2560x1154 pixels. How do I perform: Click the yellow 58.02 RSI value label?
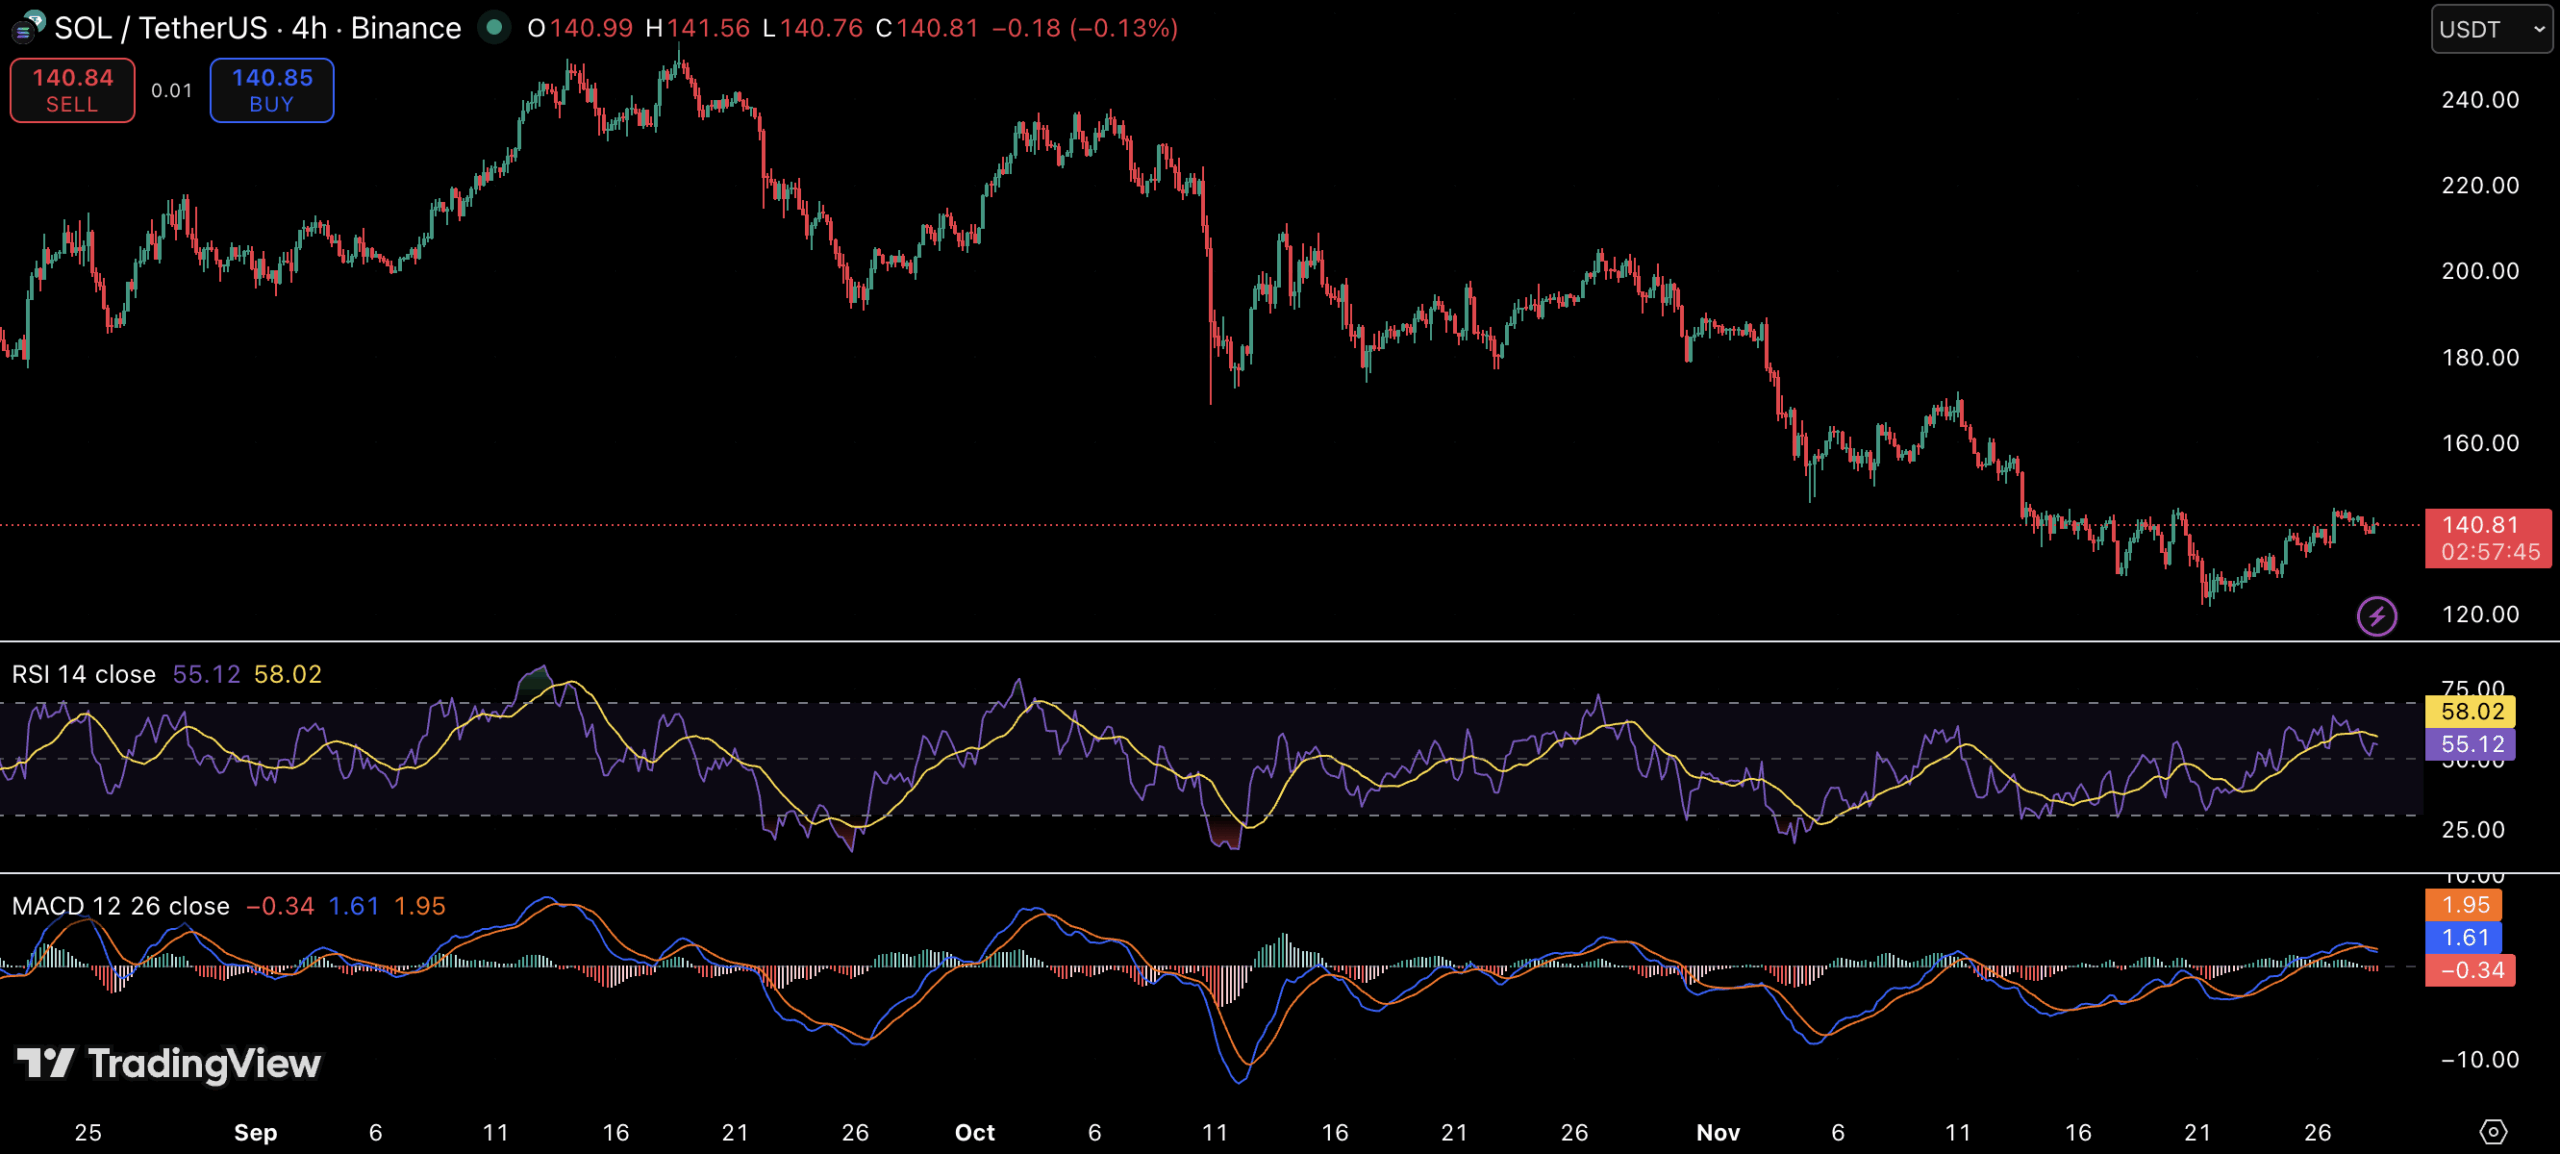(x=2472, y=711)
